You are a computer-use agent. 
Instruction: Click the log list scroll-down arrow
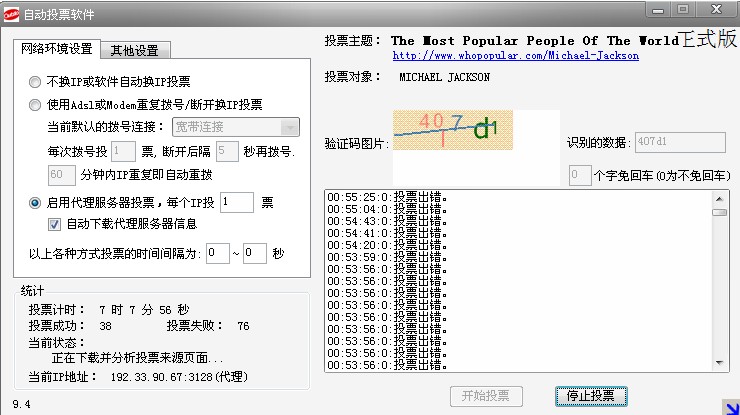pyautogui.click(x=719, y=365)
